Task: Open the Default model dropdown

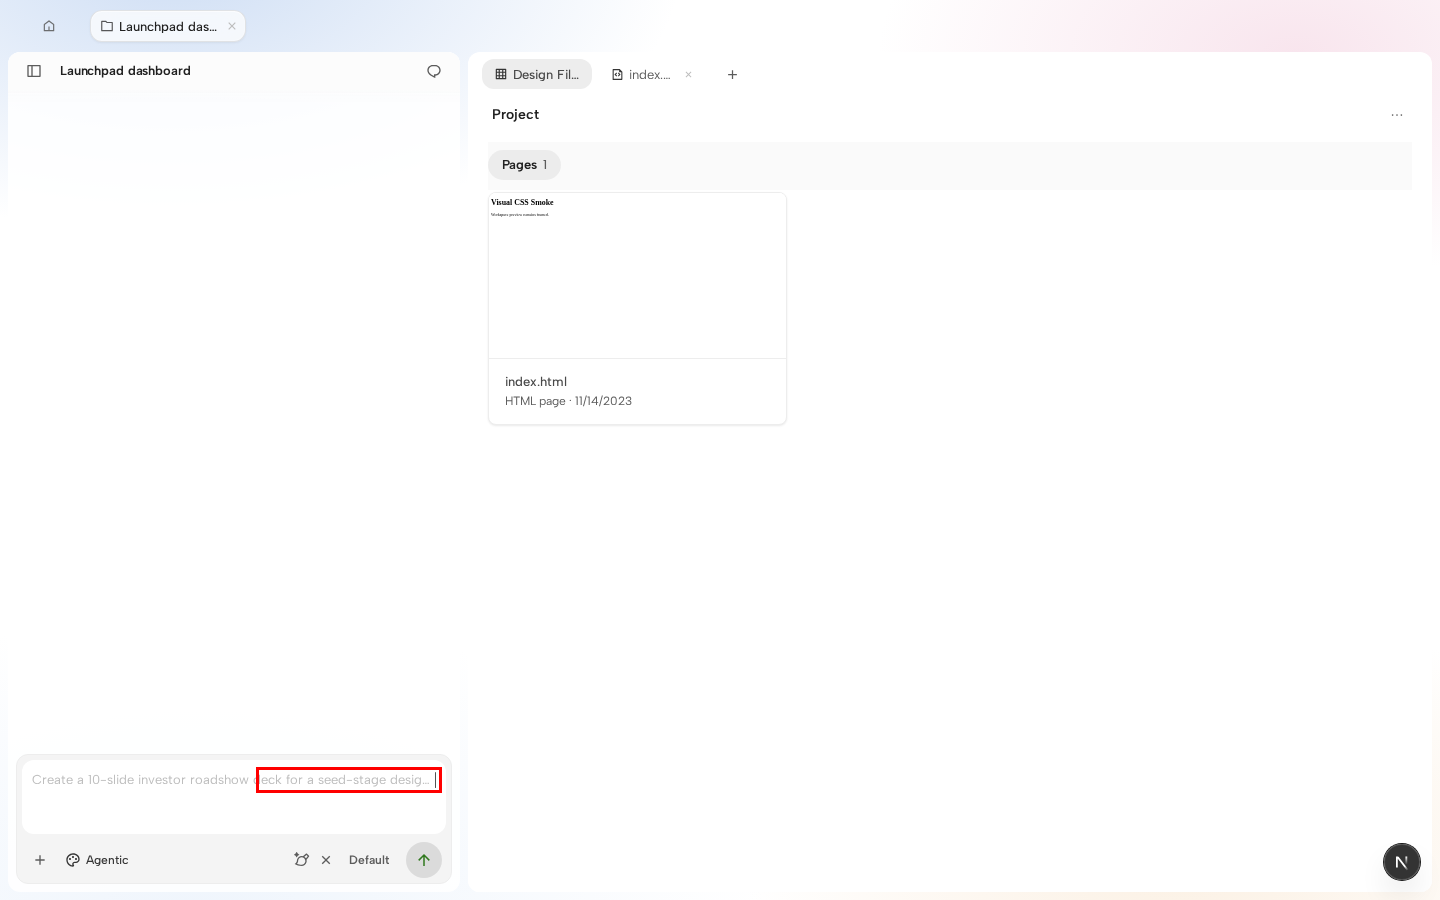Action: [369, 860]
